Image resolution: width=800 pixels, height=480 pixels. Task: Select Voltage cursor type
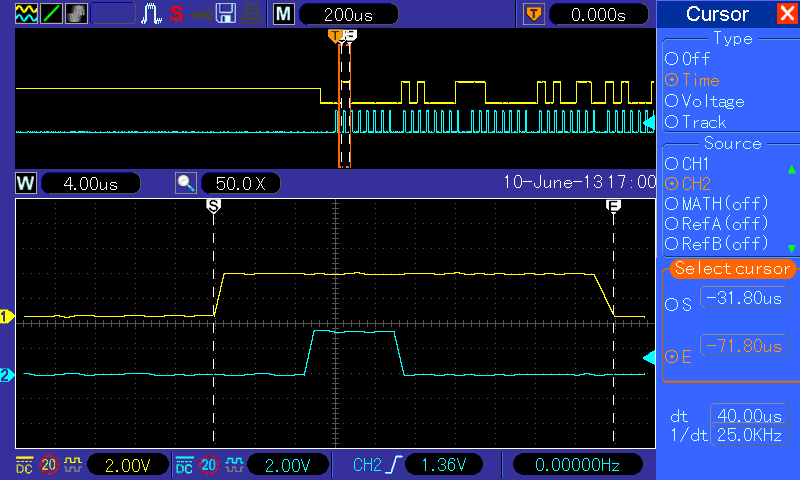[705, 102]
